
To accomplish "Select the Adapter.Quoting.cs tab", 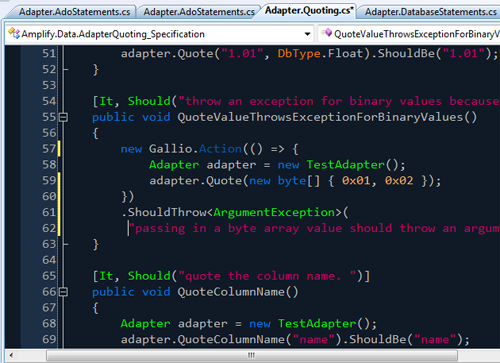I will (x=309, y=11).
